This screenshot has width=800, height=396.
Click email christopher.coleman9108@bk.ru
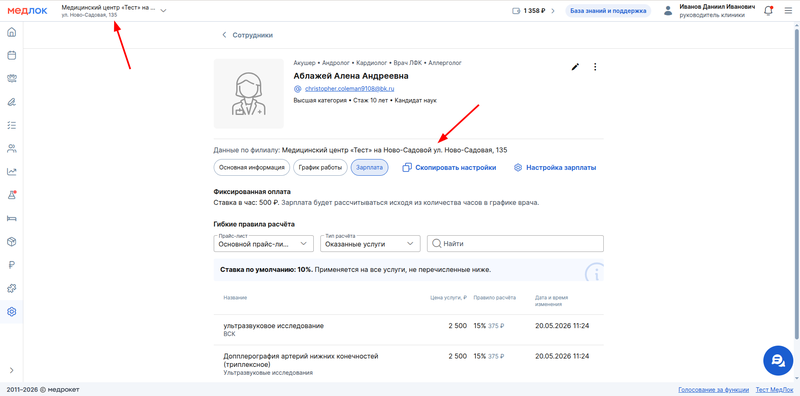349,89
